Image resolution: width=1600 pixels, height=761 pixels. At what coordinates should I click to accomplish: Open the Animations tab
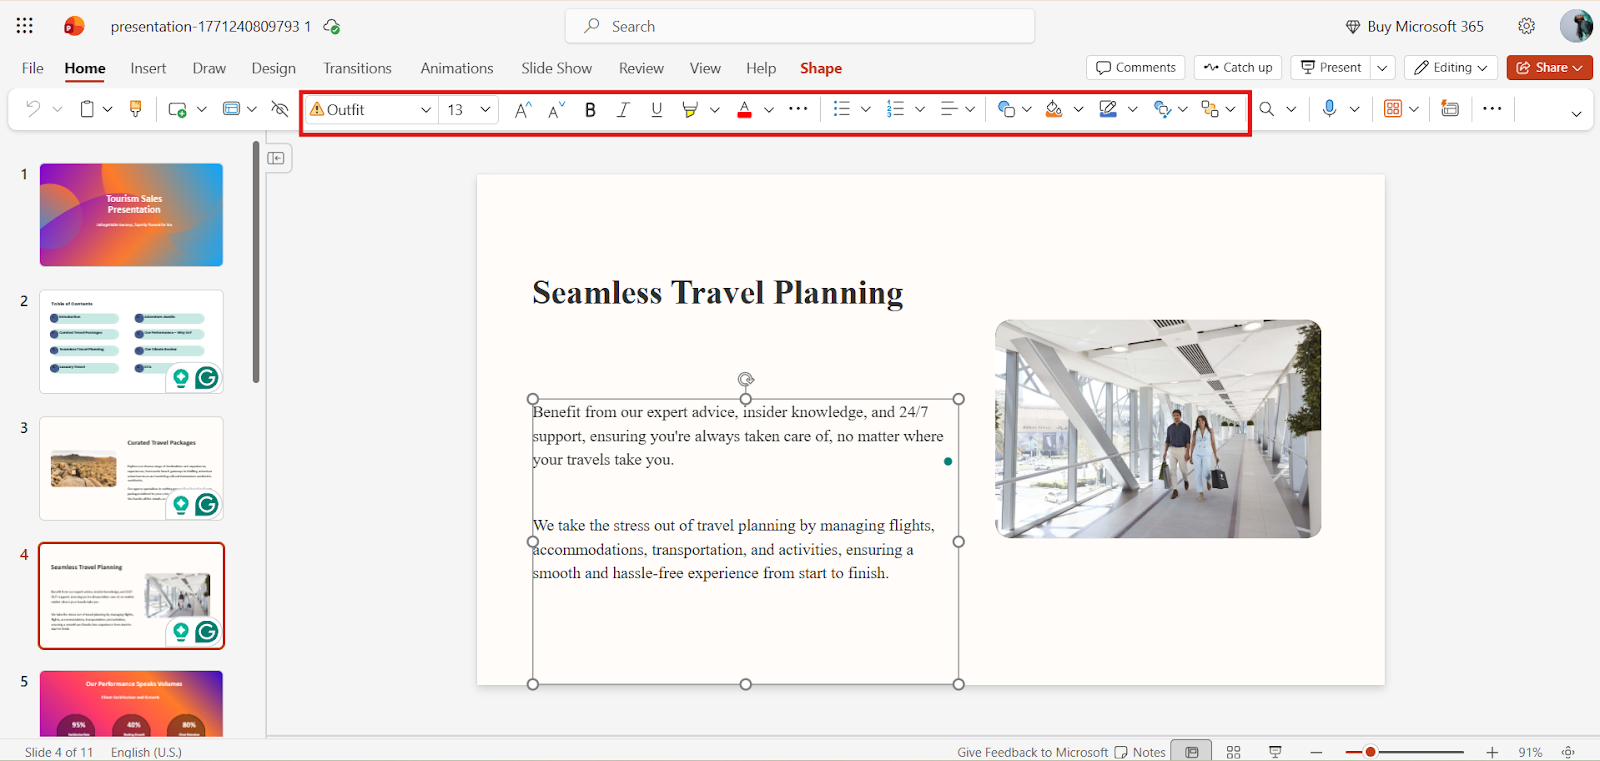coord(457,68)
